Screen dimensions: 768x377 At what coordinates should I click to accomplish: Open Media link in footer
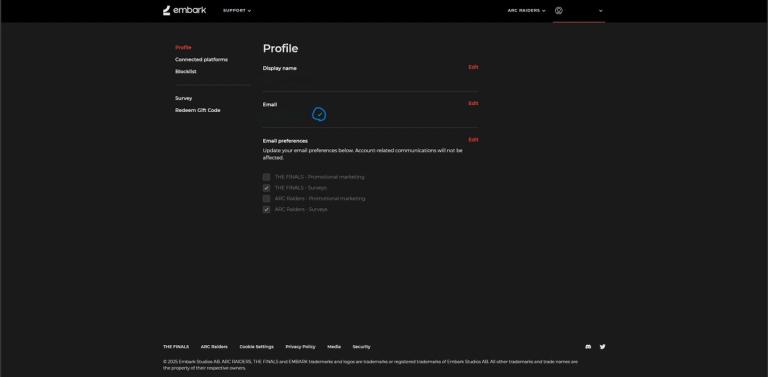(x=334, y=347)
